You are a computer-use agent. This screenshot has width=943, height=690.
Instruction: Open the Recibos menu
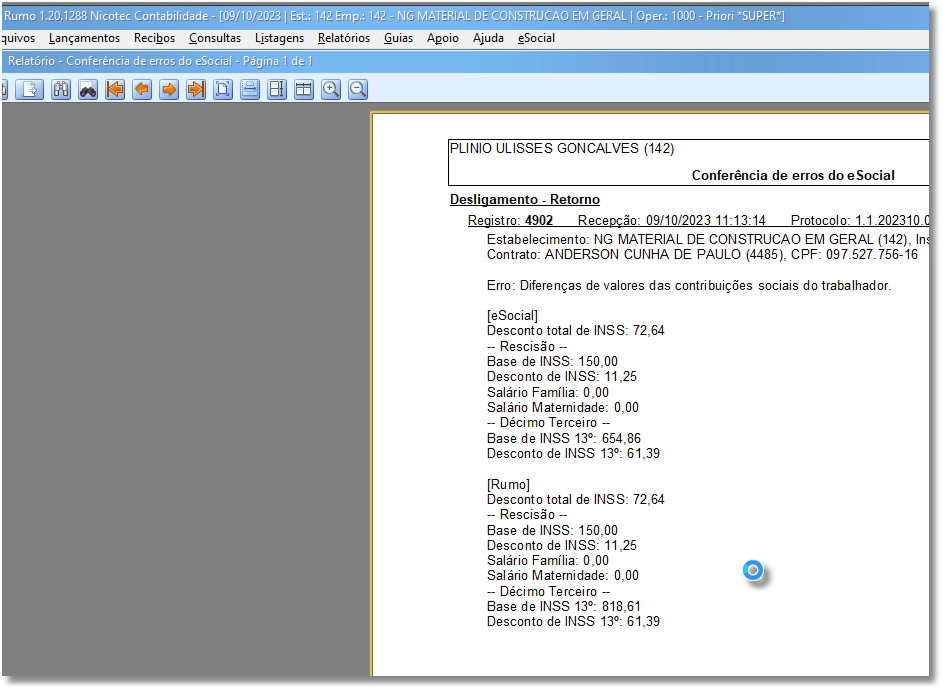click(155, 38)
